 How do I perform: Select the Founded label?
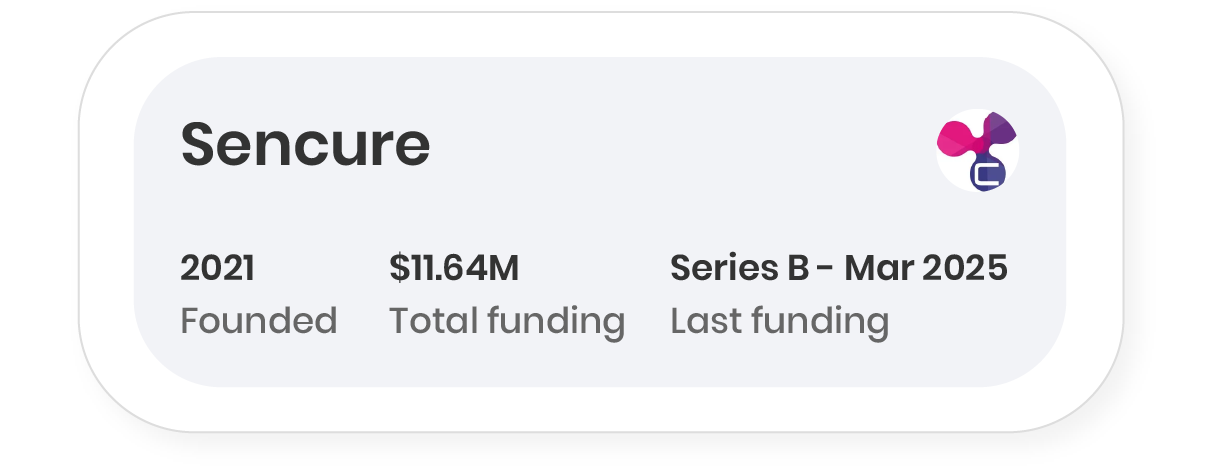tap(258, 321)
